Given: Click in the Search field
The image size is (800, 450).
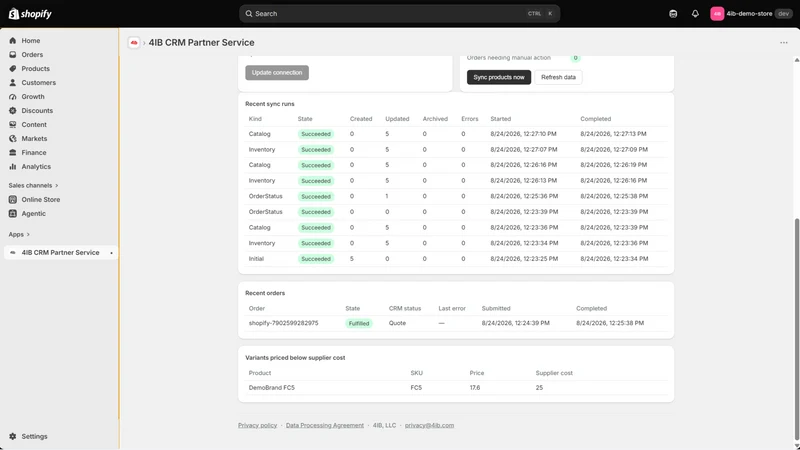Looking at the screenshot, I should 399,14.
